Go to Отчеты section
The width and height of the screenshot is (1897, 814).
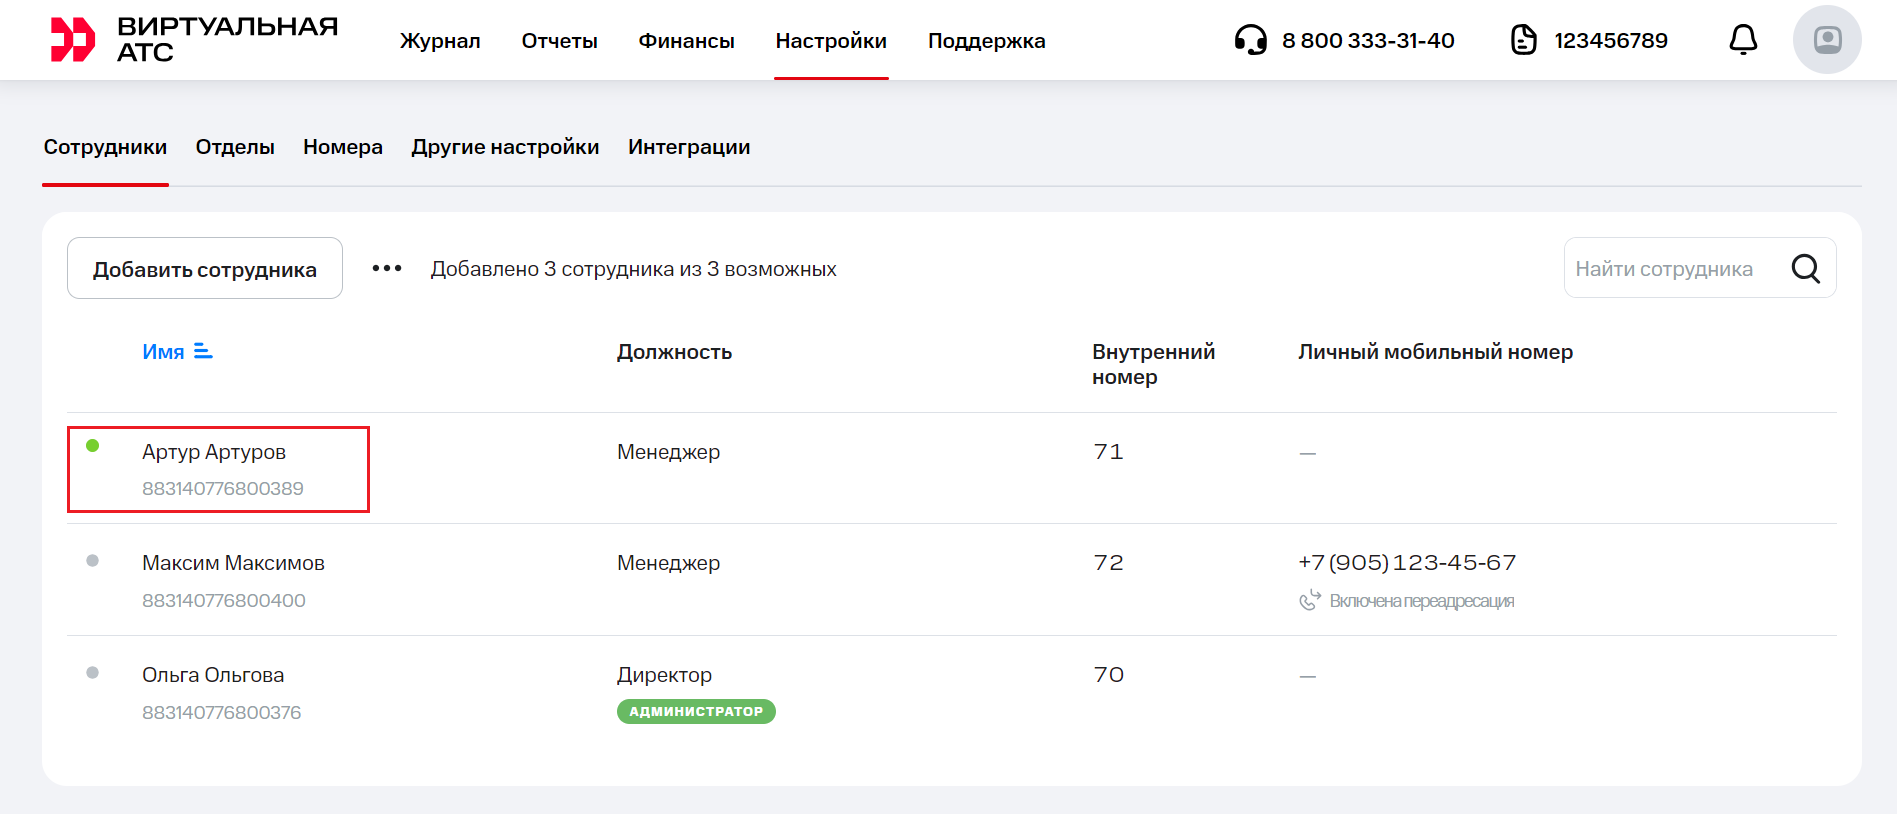click(559, 41)
